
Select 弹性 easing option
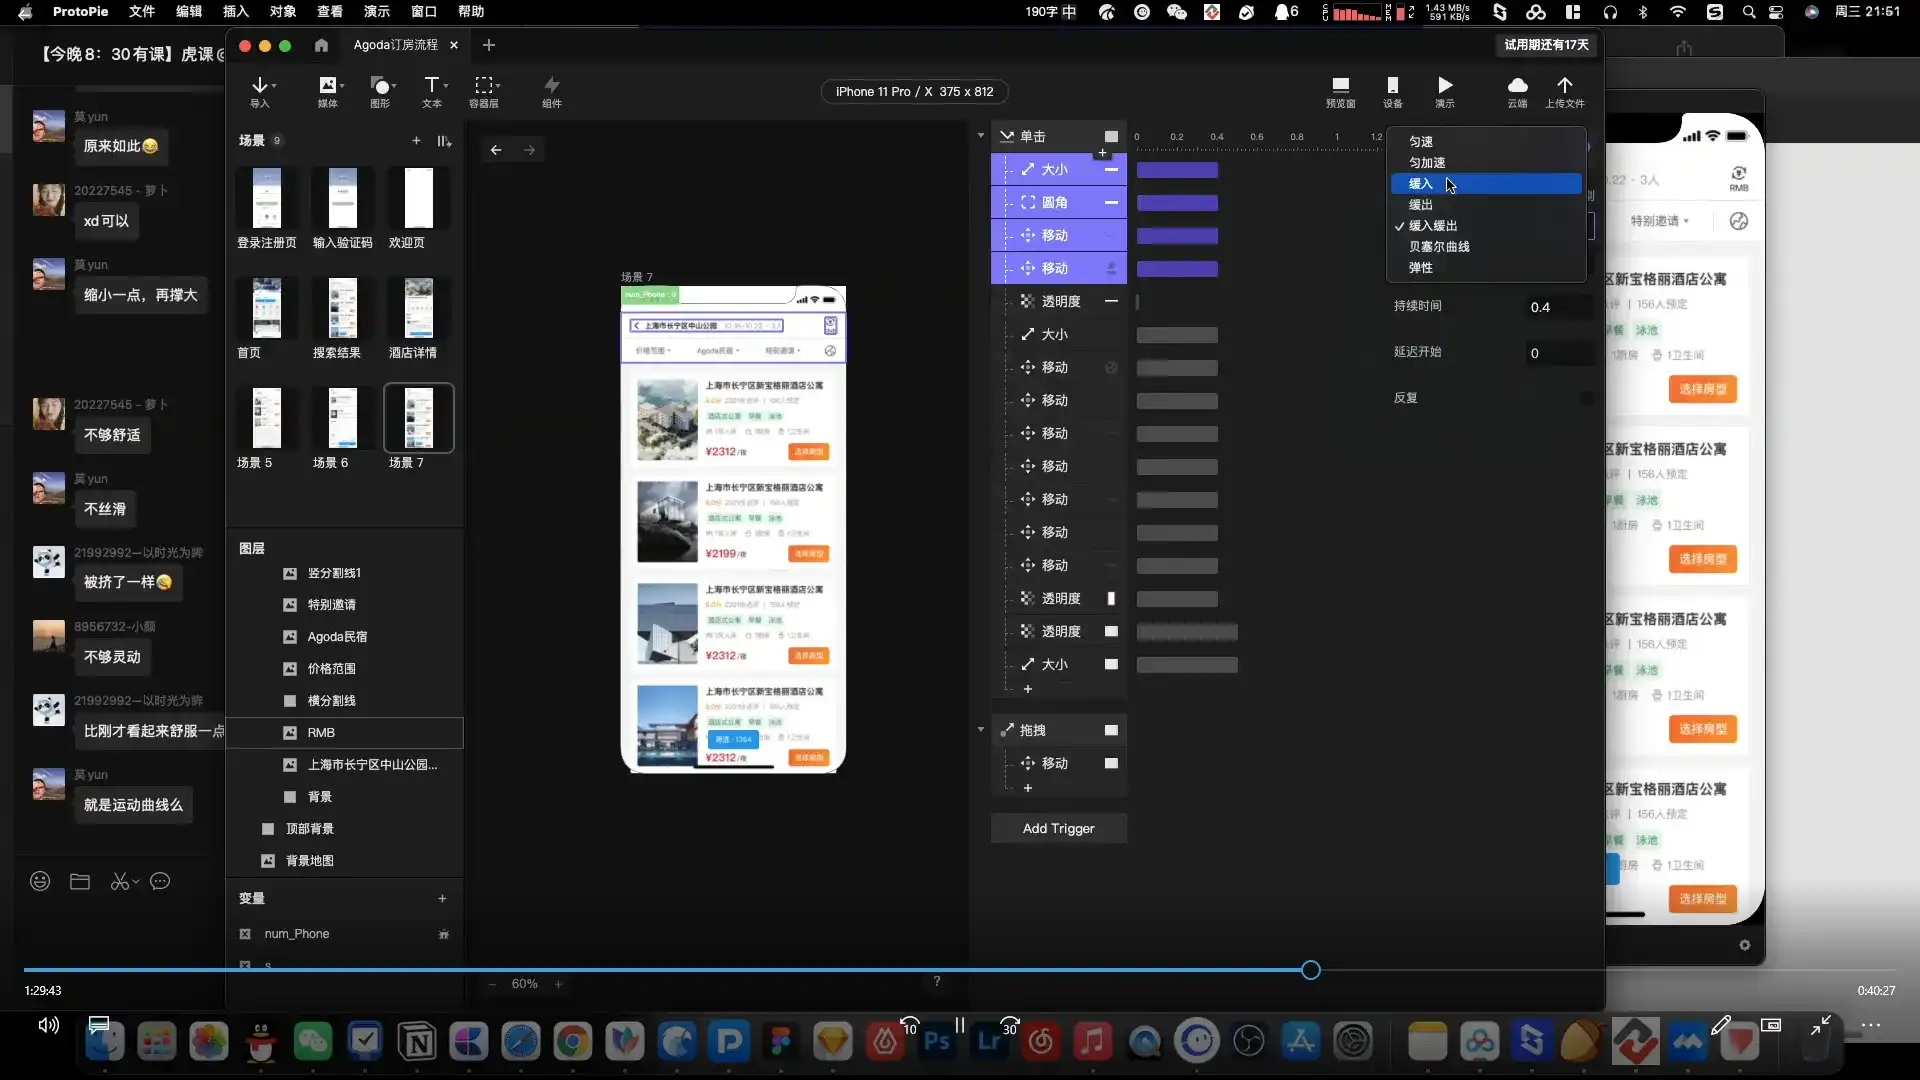[1421, 268]
